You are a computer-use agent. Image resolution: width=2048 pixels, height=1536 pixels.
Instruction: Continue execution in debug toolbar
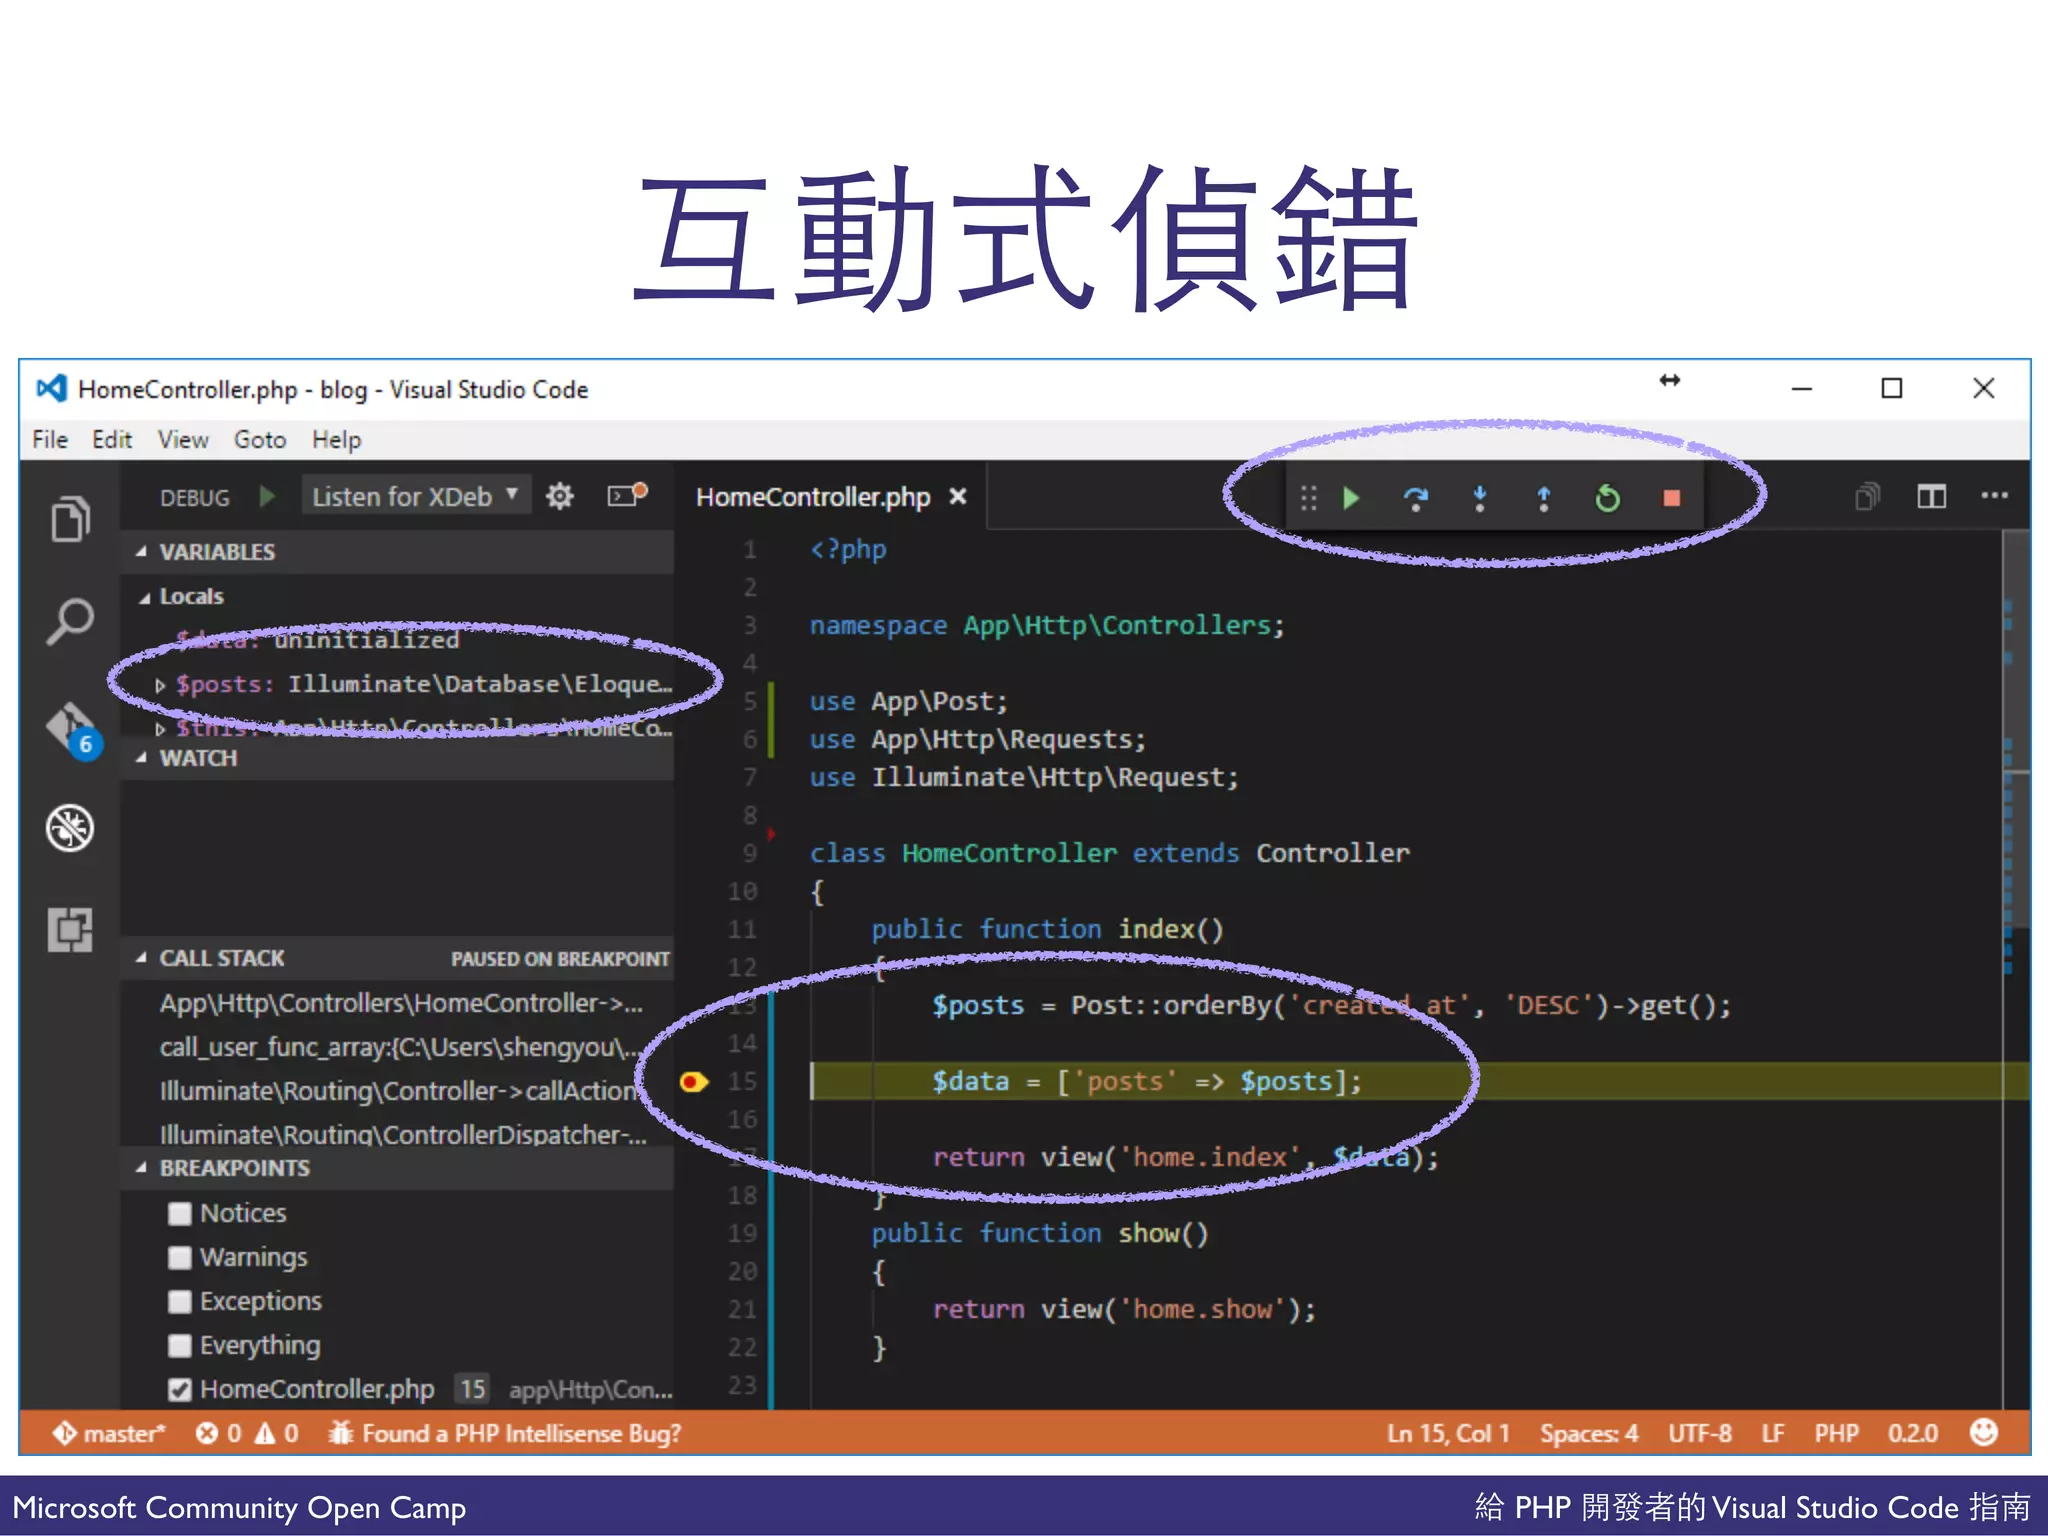pos(1351,498)
